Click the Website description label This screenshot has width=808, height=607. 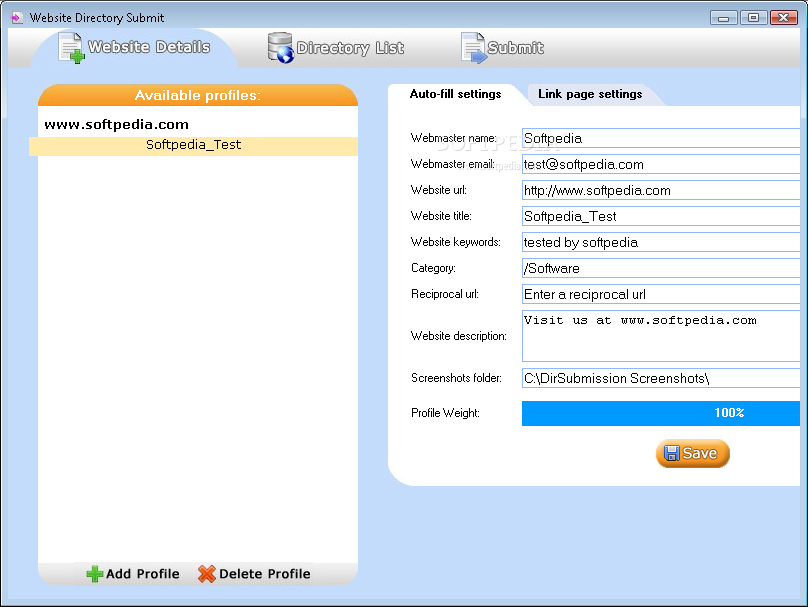(459, 336)
